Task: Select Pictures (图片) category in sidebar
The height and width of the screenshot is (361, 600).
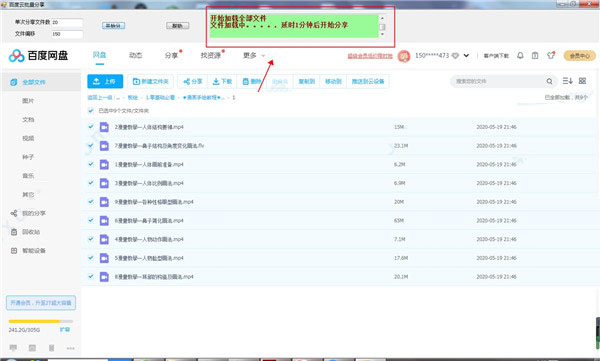Action: click(28, 101)
